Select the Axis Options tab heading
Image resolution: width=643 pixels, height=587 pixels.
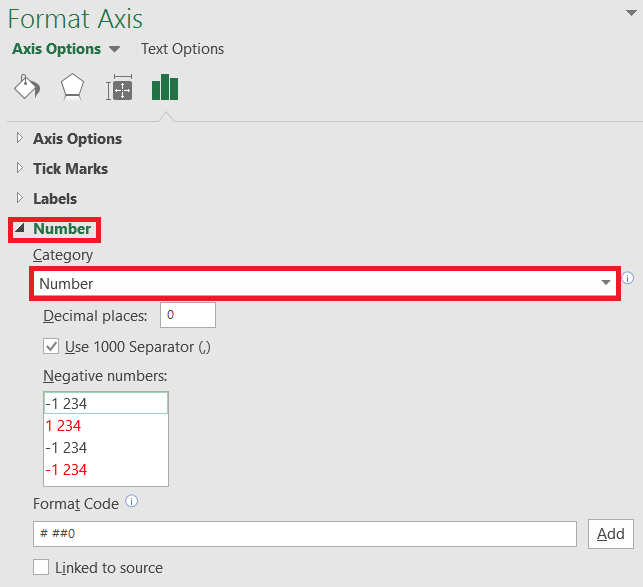57,49
